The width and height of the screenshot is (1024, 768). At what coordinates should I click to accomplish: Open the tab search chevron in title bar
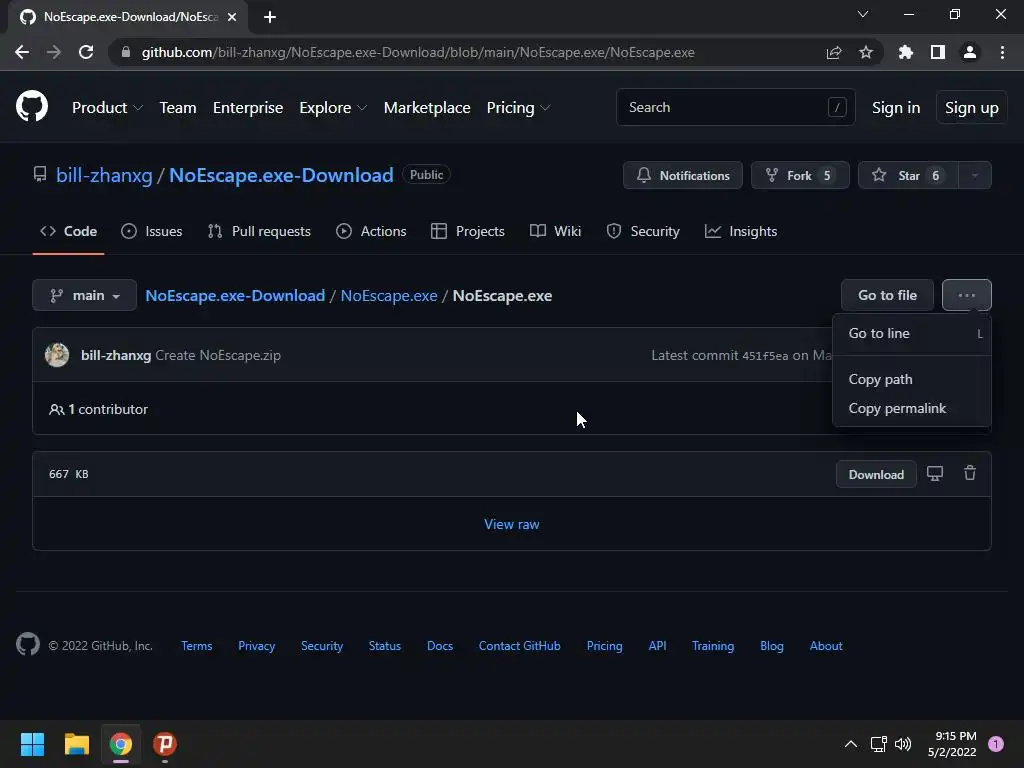pyautogui.click(x=863, y=14)
